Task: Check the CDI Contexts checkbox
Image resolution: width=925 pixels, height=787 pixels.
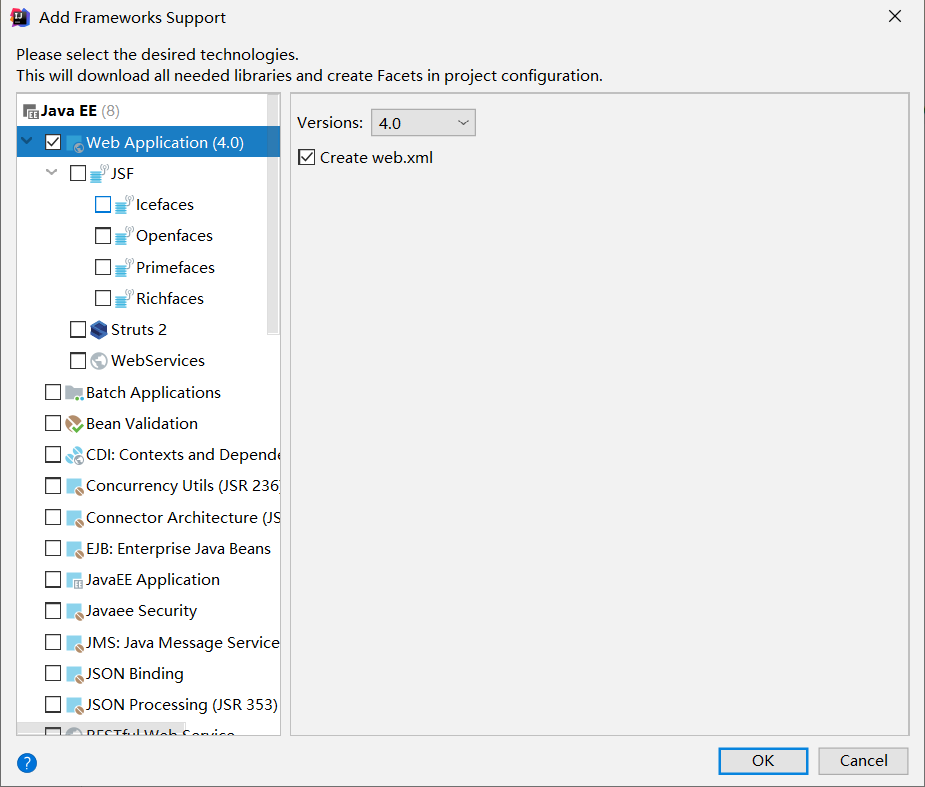Action: 53,454
